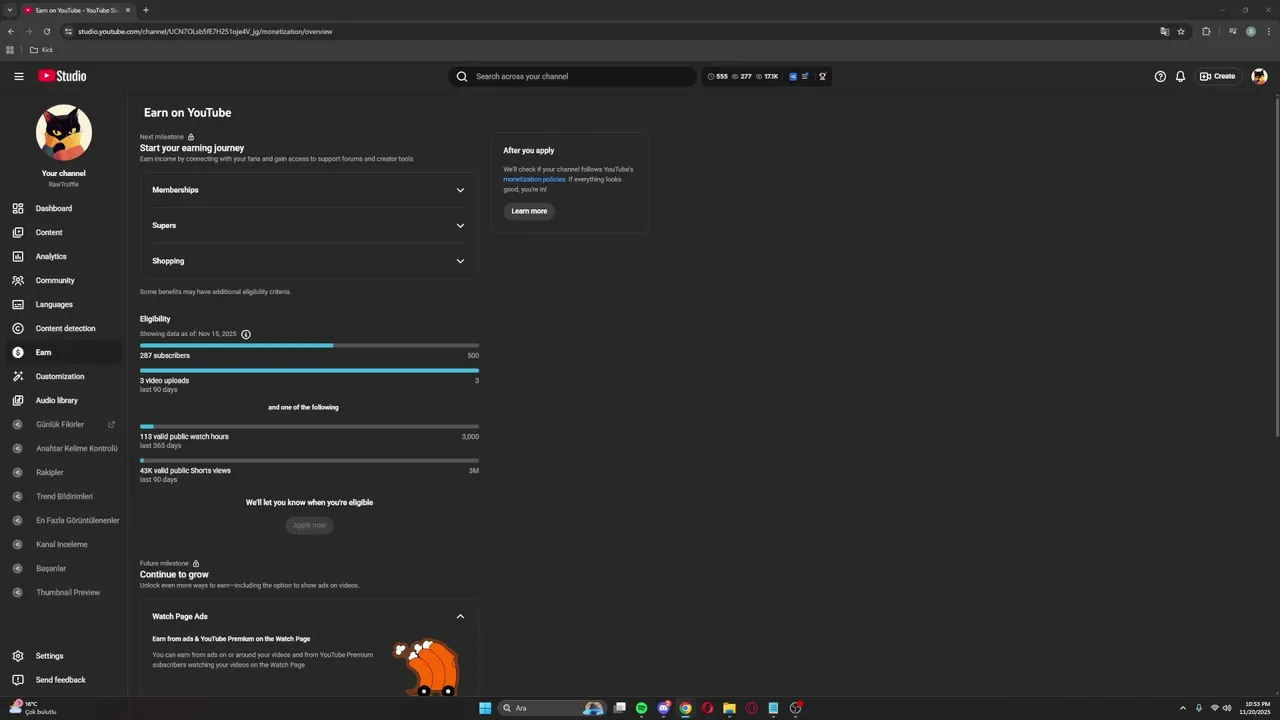Click the external link icon beside Günlük Fikirler
The width and height of the screenshot is (1280, 720).
pos(111,425)
